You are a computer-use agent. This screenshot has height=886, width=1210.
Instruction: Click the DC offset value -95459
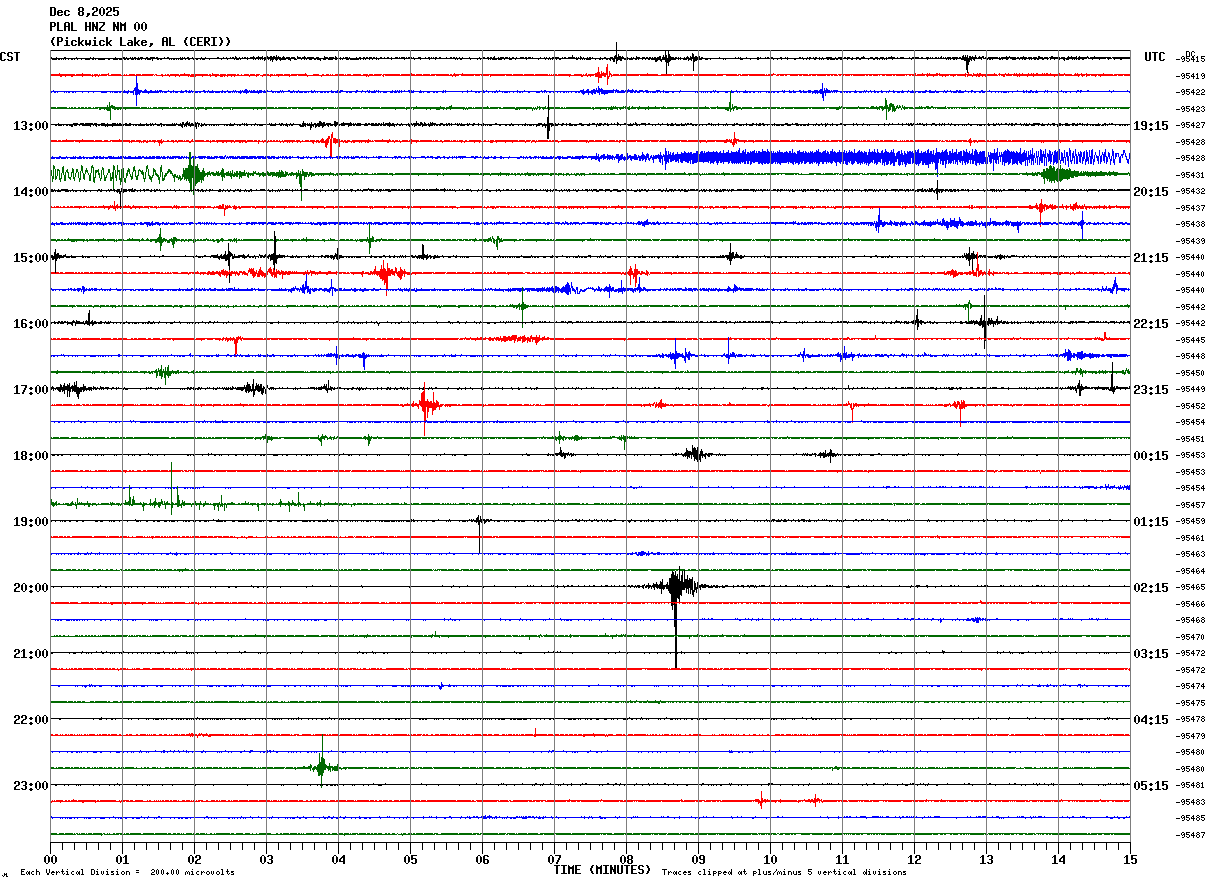1190,521
